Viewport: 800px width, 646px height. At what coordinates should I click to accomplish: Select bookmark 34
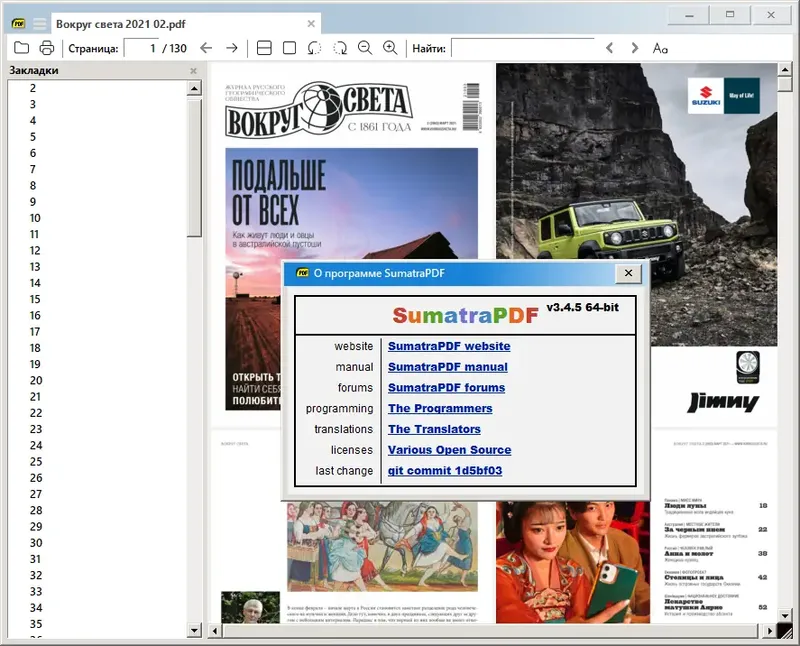tap(36, 608)
